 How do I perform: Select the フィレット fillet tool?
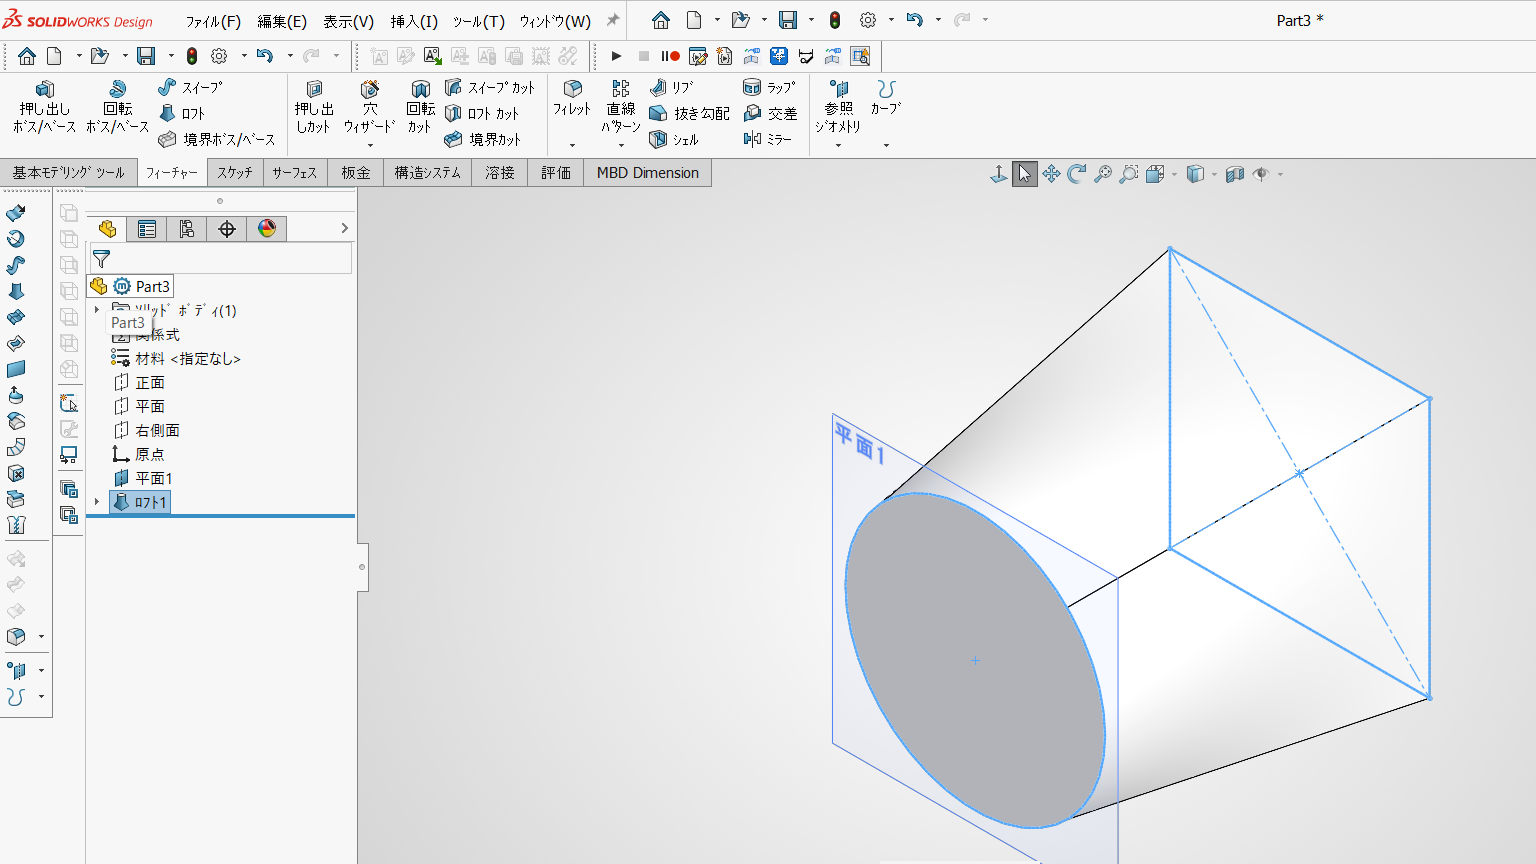pos(572,99)
